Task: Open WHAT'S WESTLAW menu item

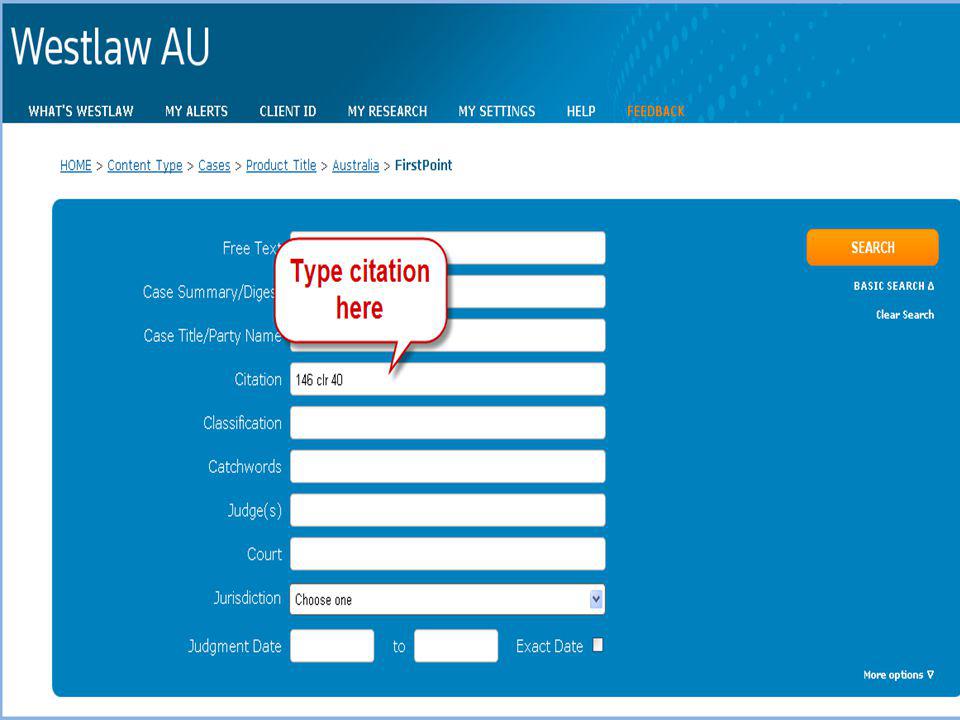Action: pyautogui.click(x=81, y=111)
